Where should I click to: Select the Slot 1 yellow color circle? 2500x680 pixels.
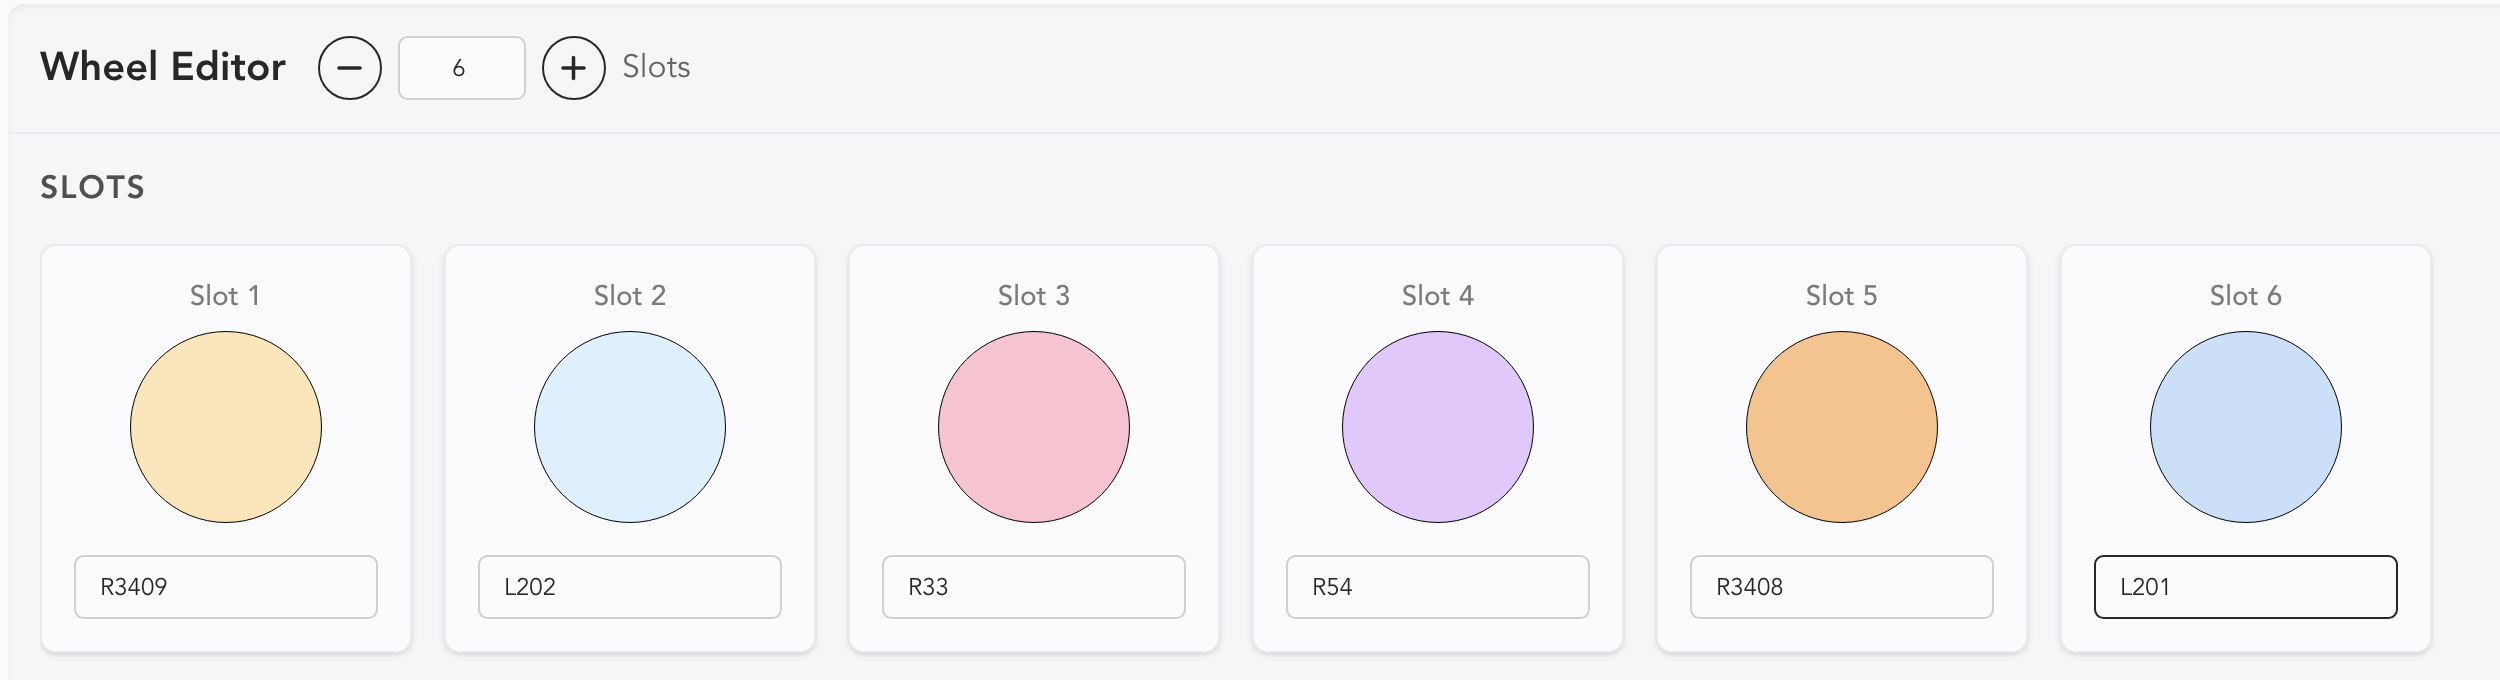pyautogui.click(x=226, y=427)
